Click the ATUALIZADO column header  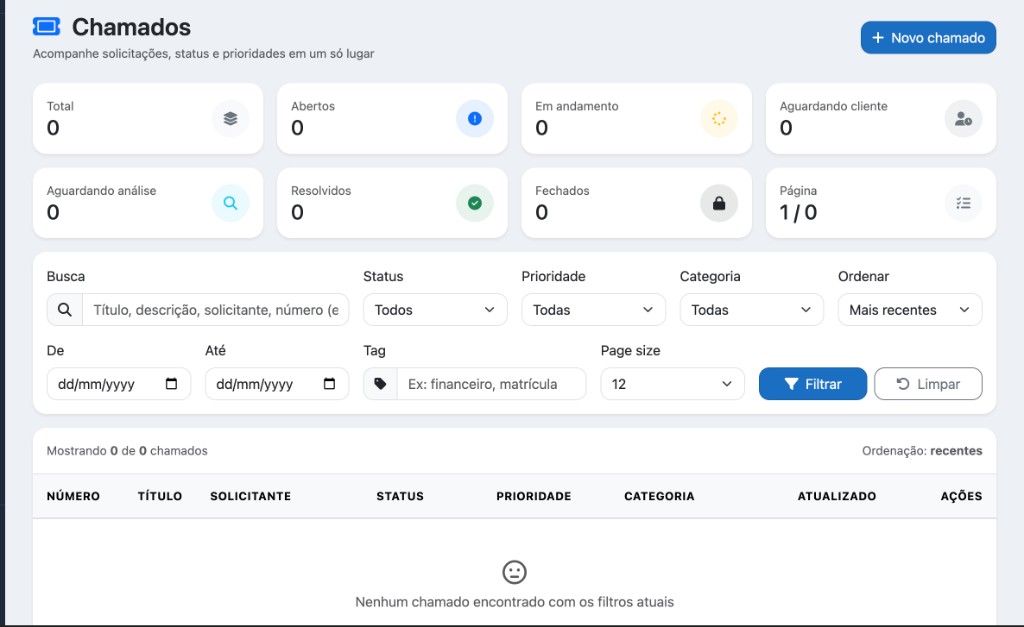point(837,496)
